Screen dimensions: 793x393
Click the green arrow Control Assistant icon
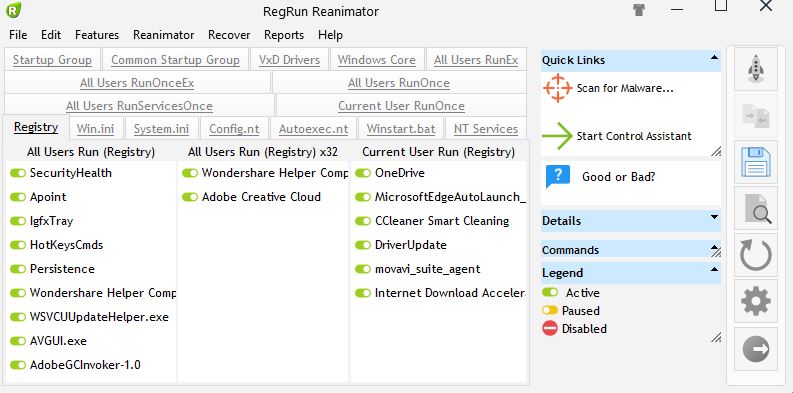coord(557,136)
